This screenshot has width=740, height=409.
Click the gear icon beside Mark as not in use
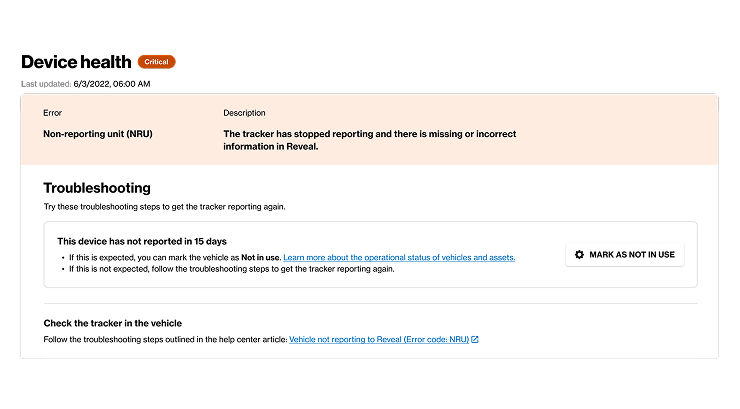(x=579, y=255)
